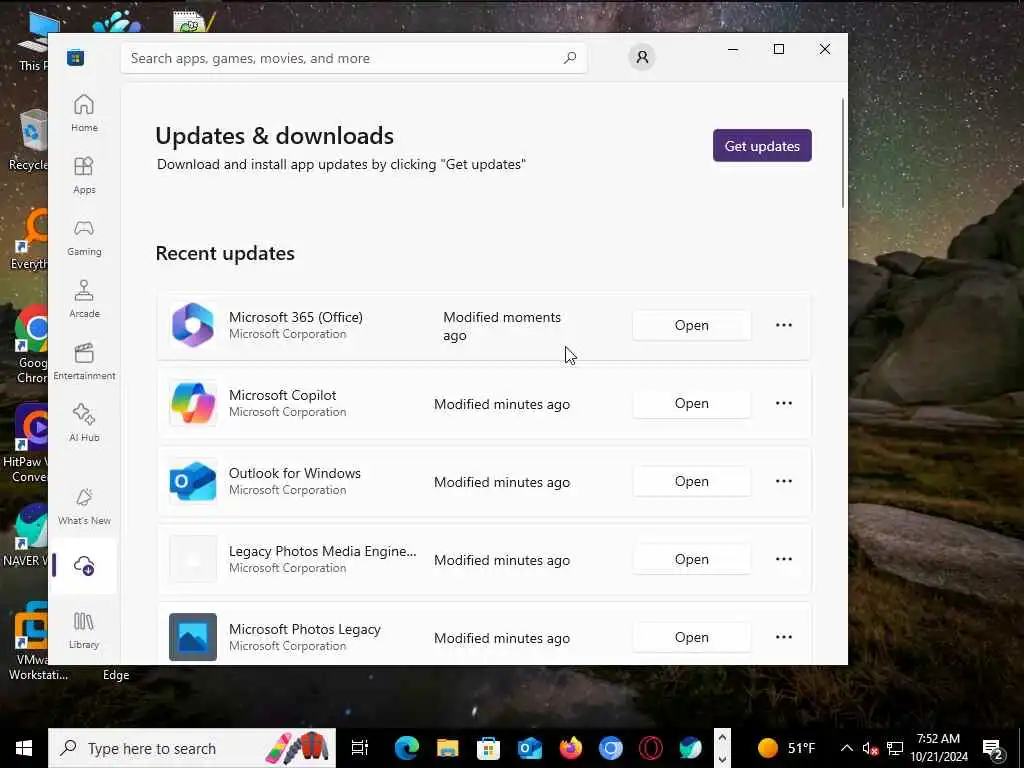Click the search magnifier icon in Store
The width and height of the screenshot is (1024, 768).
(569, 58)
